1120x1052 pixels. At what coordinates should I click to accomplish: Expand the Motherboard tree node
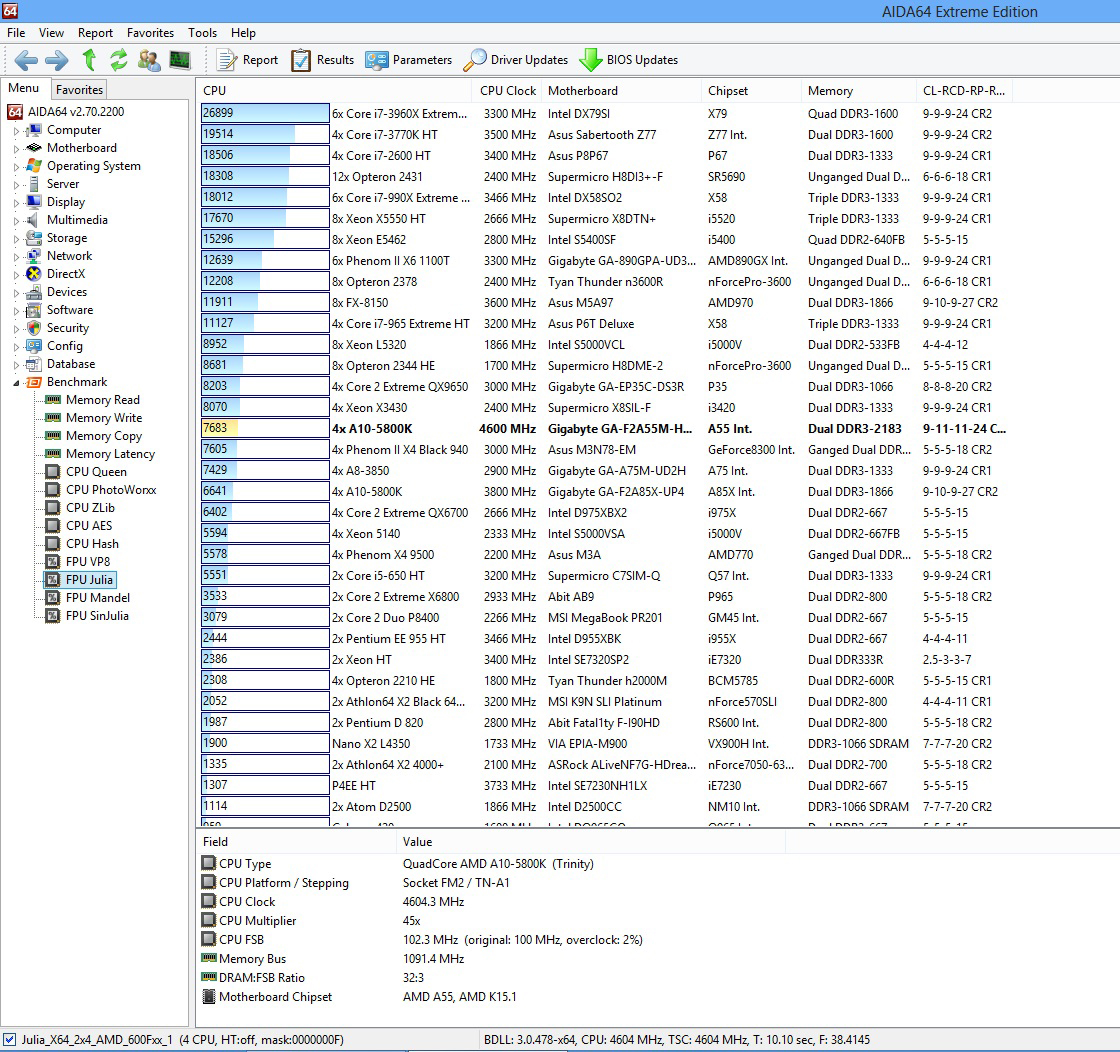pyautogui.click(x=16, y=149)
